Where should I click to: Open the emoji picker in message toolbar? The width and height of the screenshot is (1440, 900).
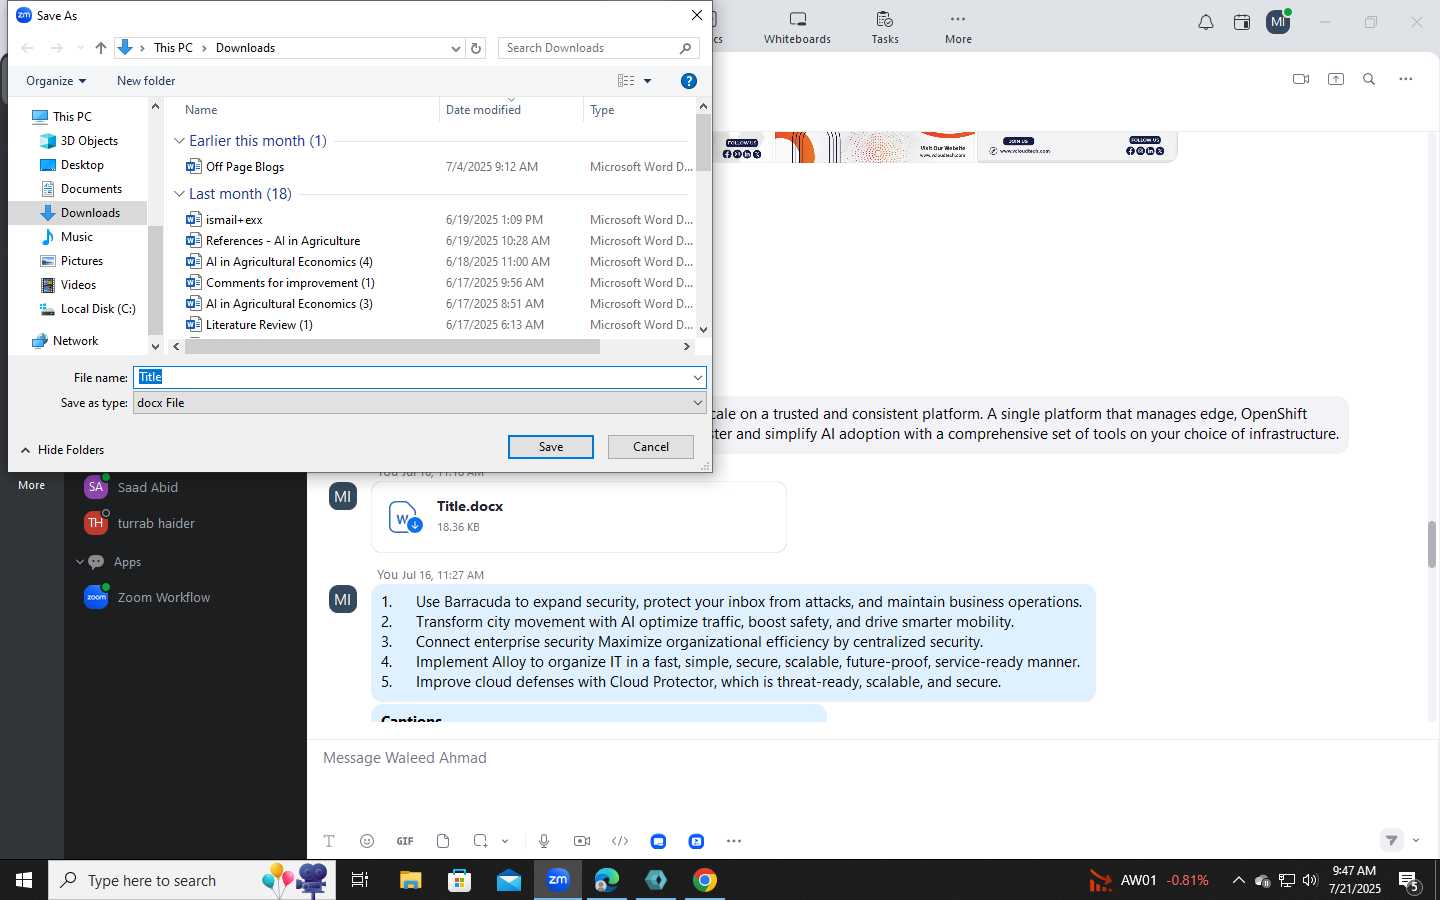coord(367,841)
